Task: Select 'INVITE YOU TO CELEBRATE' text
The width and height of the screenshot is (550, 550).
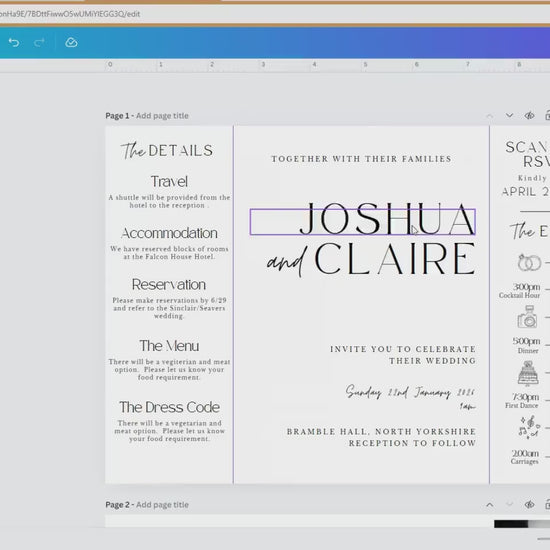Action: [403, 349]
